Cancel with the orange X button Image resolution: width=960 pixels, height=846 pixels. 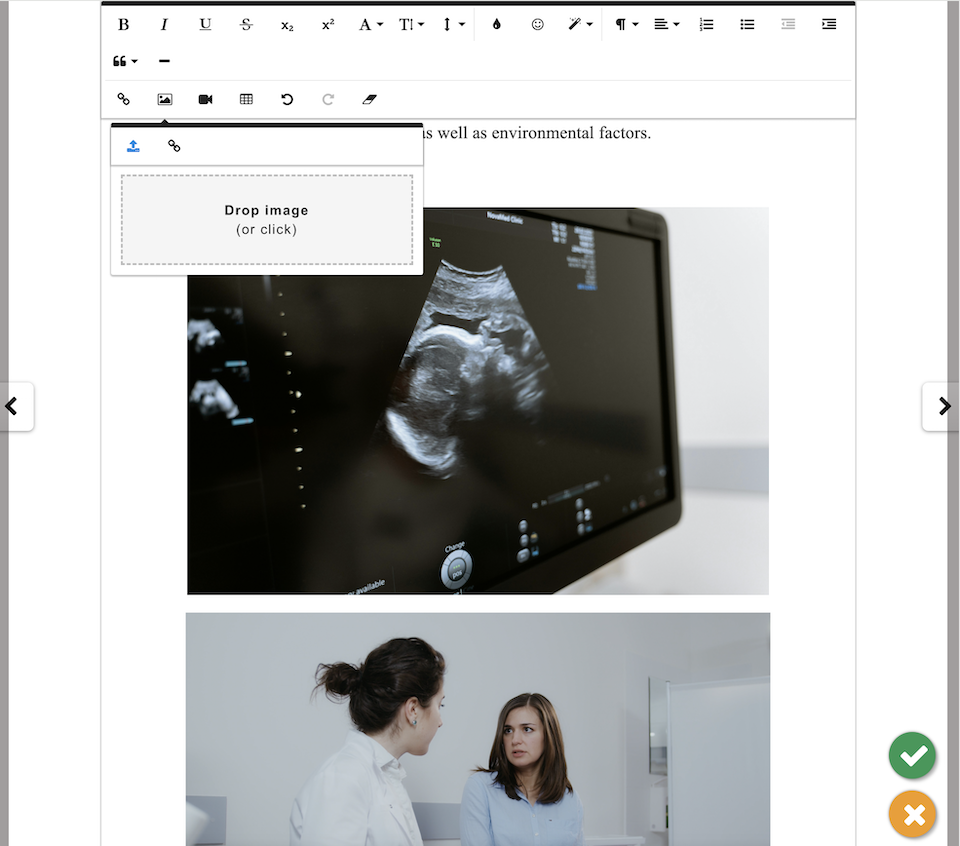912,815
